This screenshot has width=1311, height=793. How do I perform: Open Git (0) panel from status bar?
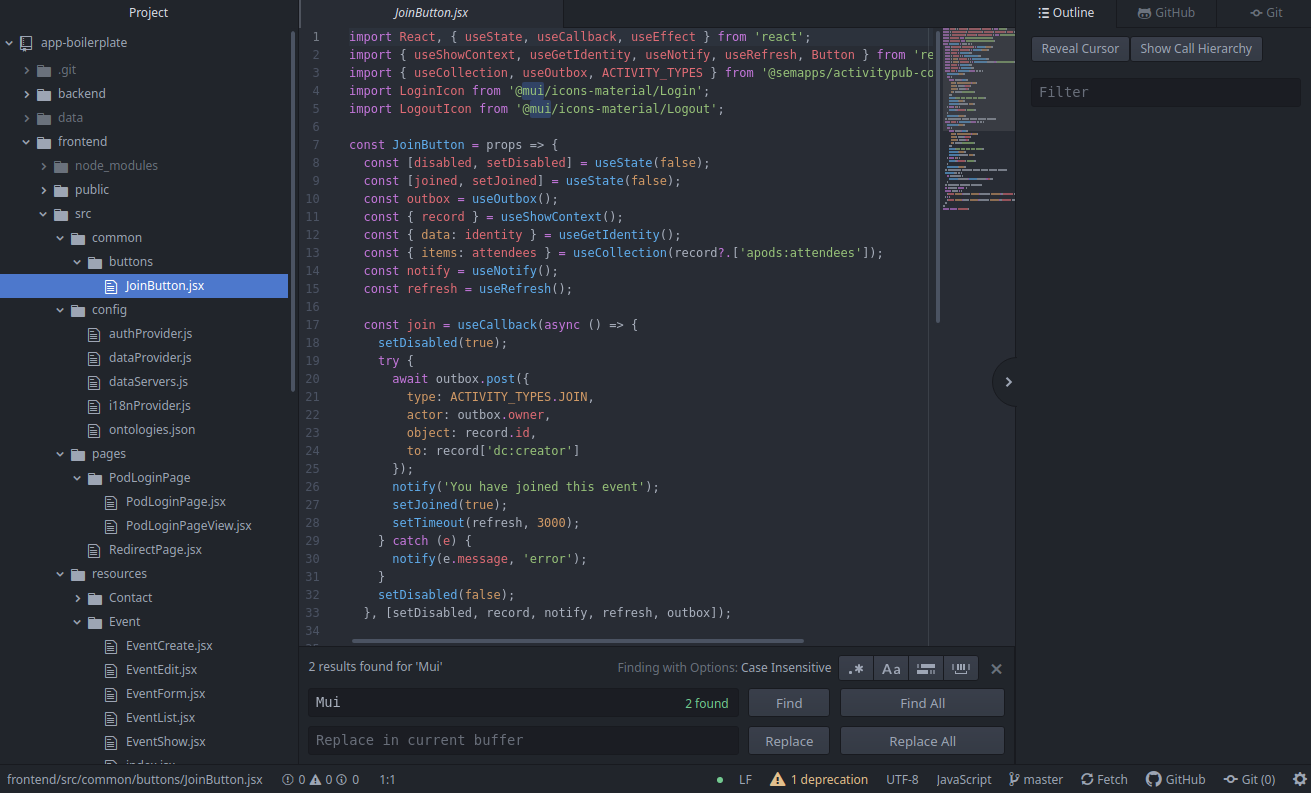pos(1249,780)
